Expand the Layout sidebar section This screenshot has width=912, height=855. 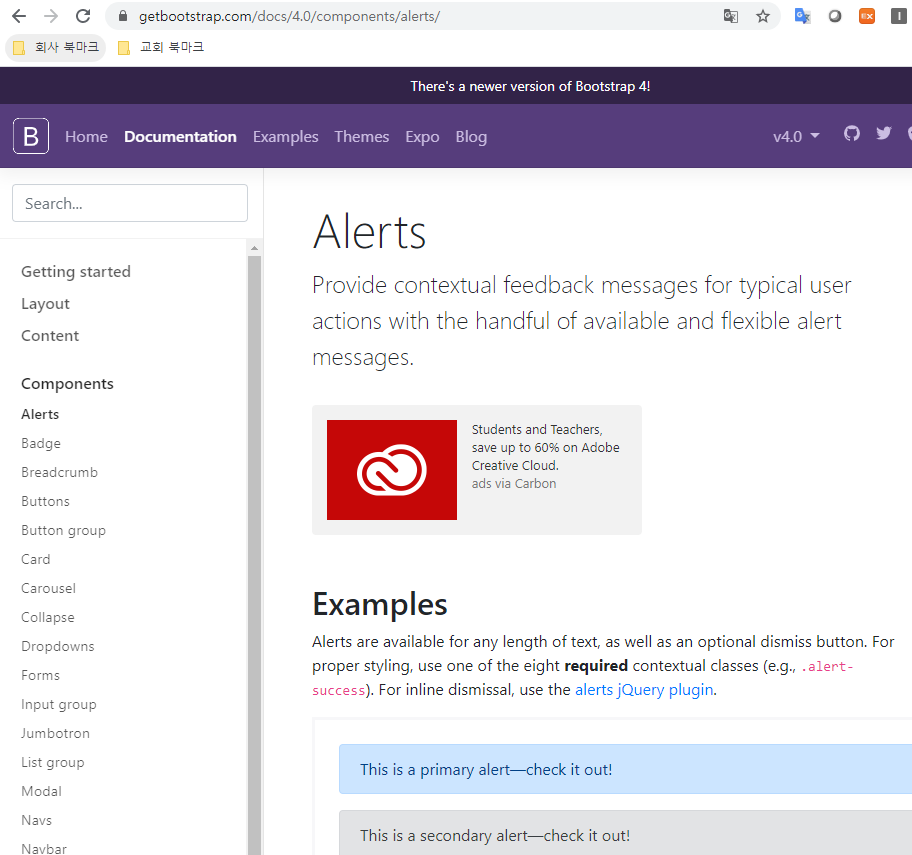[45, 304]
